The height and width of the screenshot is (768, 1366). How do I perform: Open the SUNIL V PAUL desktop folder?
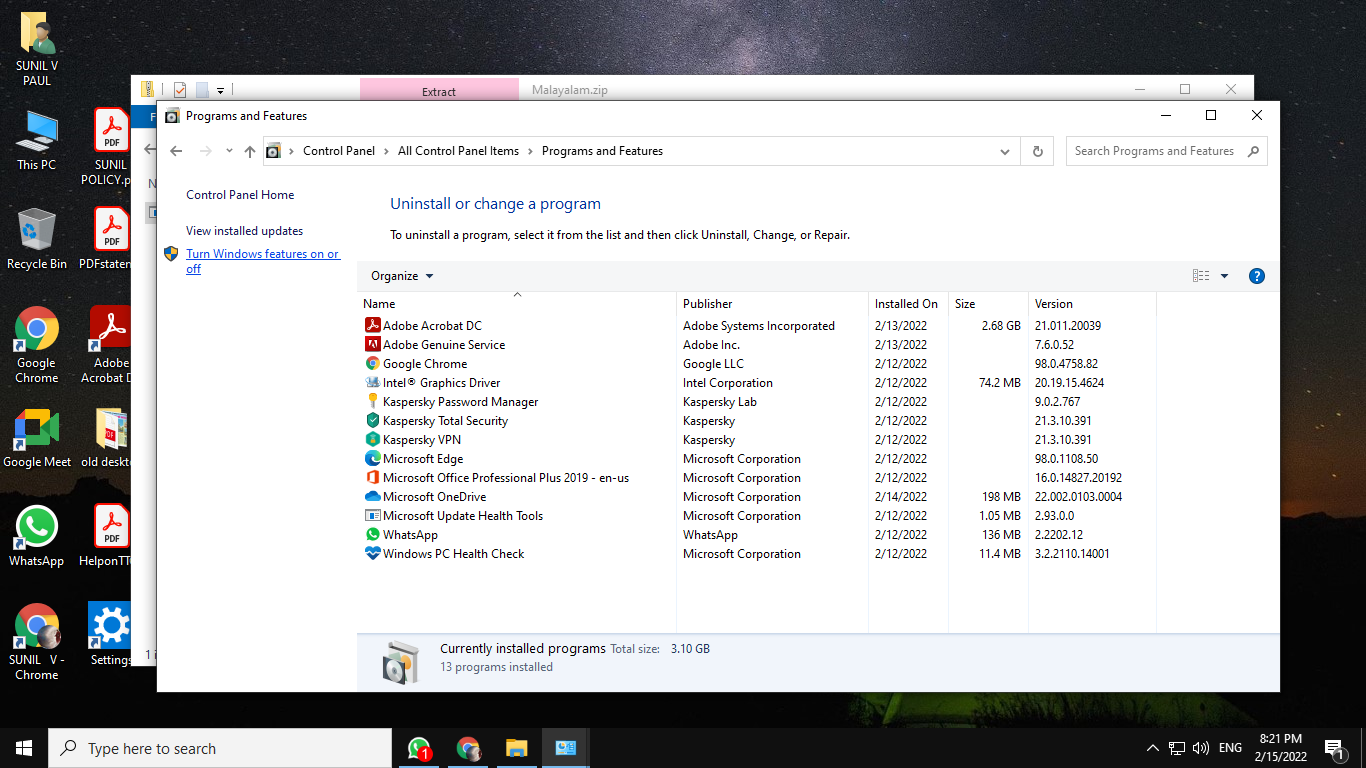pyautogui.click(x=37, y=49)
